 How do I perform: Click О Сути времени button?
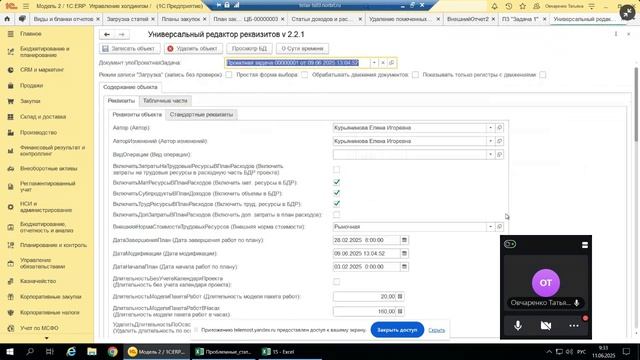[x=302, y=49]
